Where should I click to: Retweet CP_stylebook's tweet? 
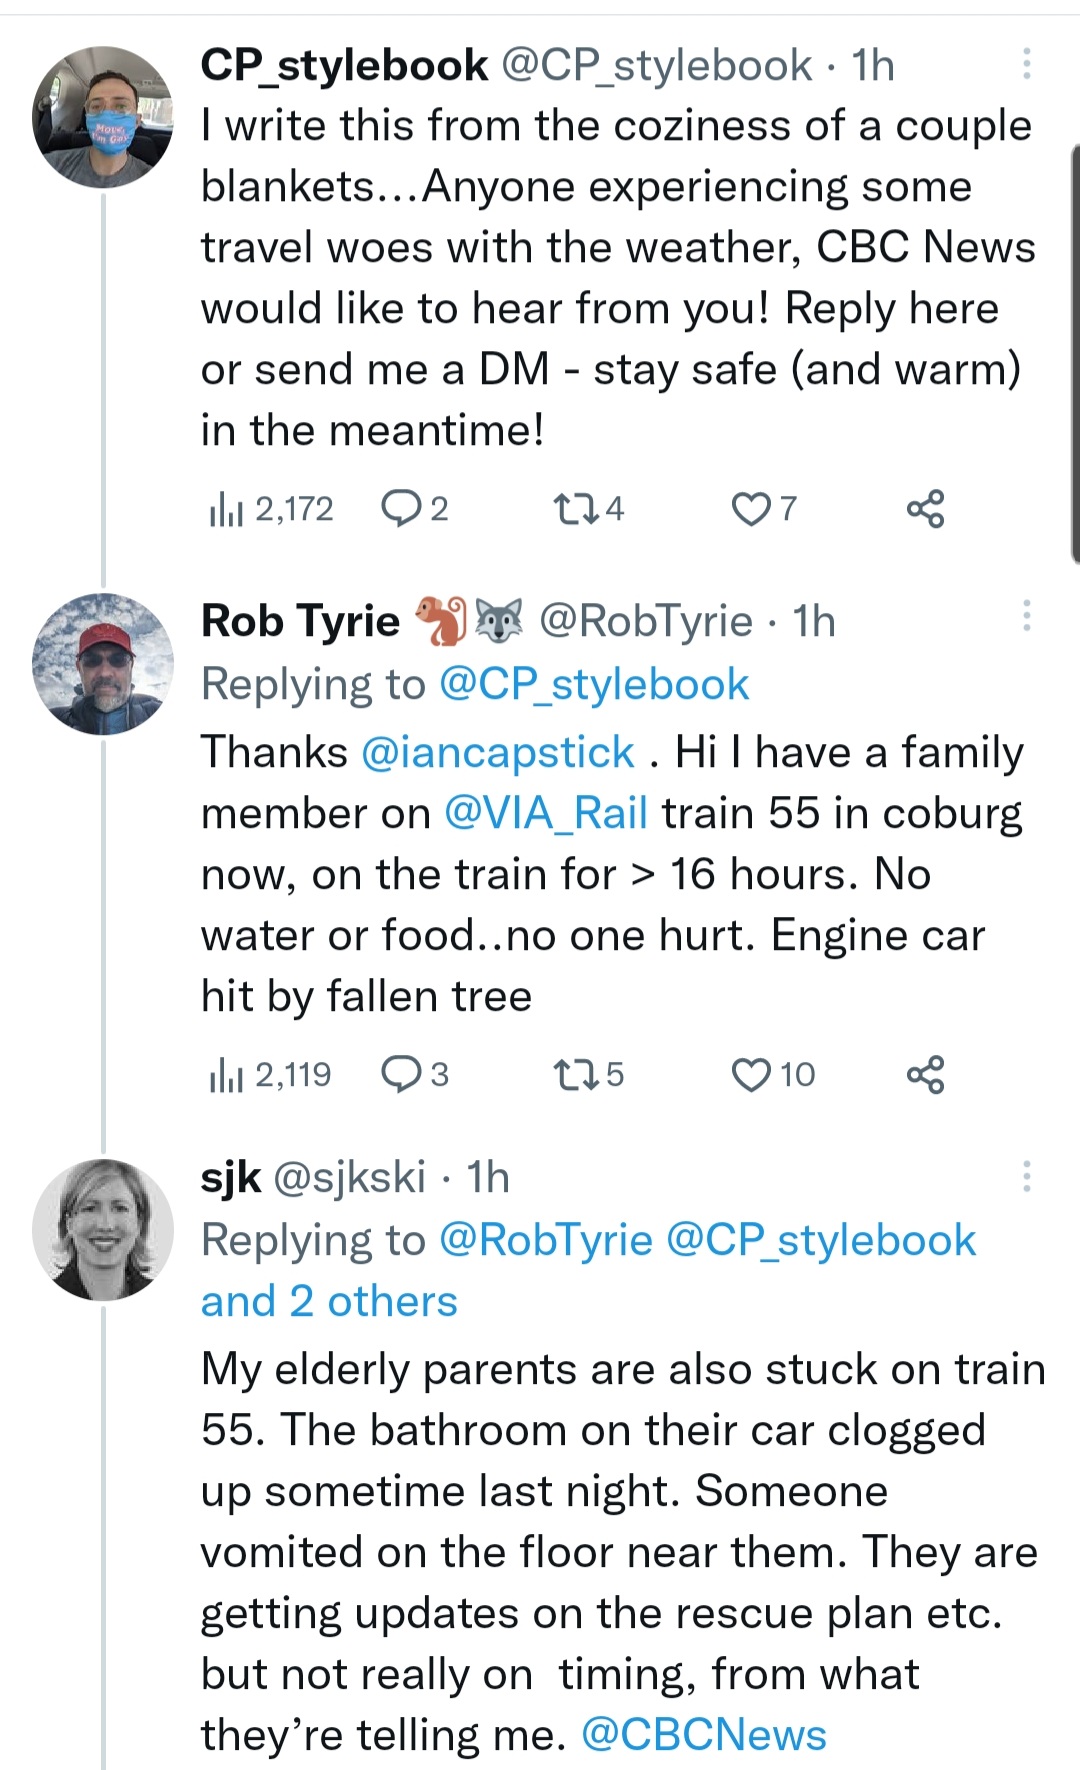click(576, 509)
